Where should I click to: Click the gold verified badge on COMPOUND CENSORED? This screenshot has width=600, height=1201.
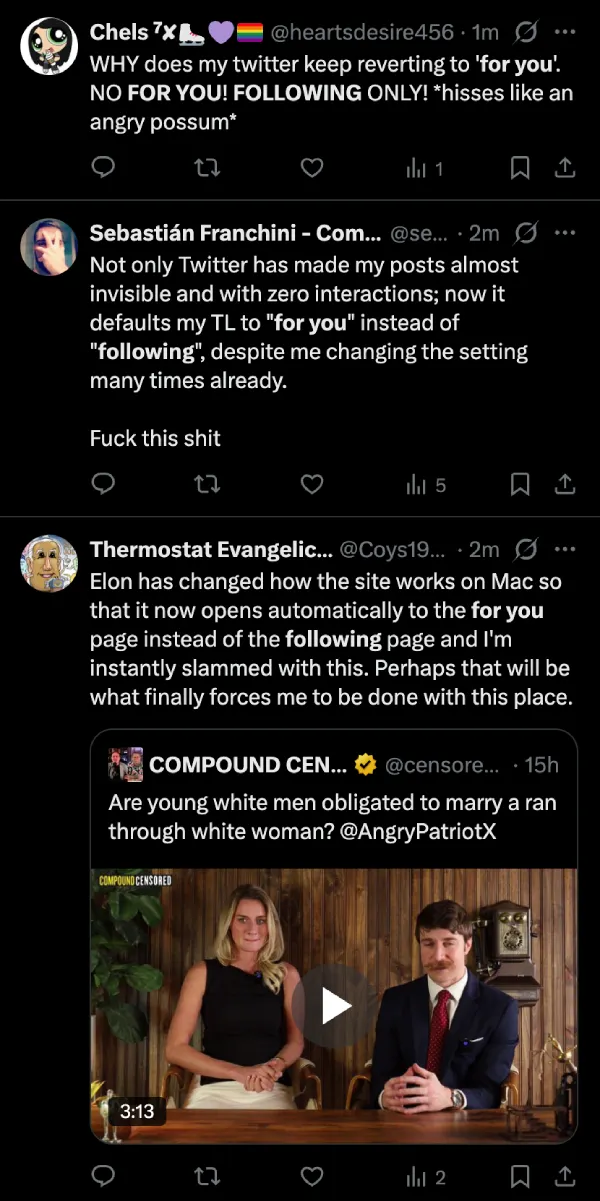click(366, 764)
